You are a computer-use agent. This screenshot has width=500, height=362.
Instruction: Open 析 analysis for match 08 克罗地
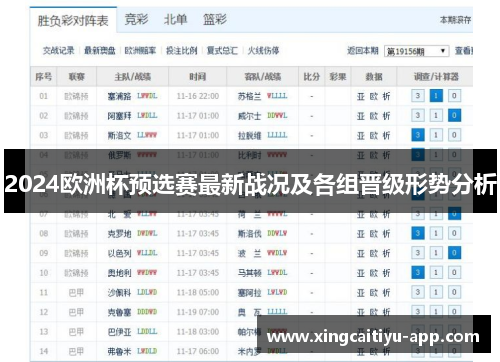(x=386, y=234)
